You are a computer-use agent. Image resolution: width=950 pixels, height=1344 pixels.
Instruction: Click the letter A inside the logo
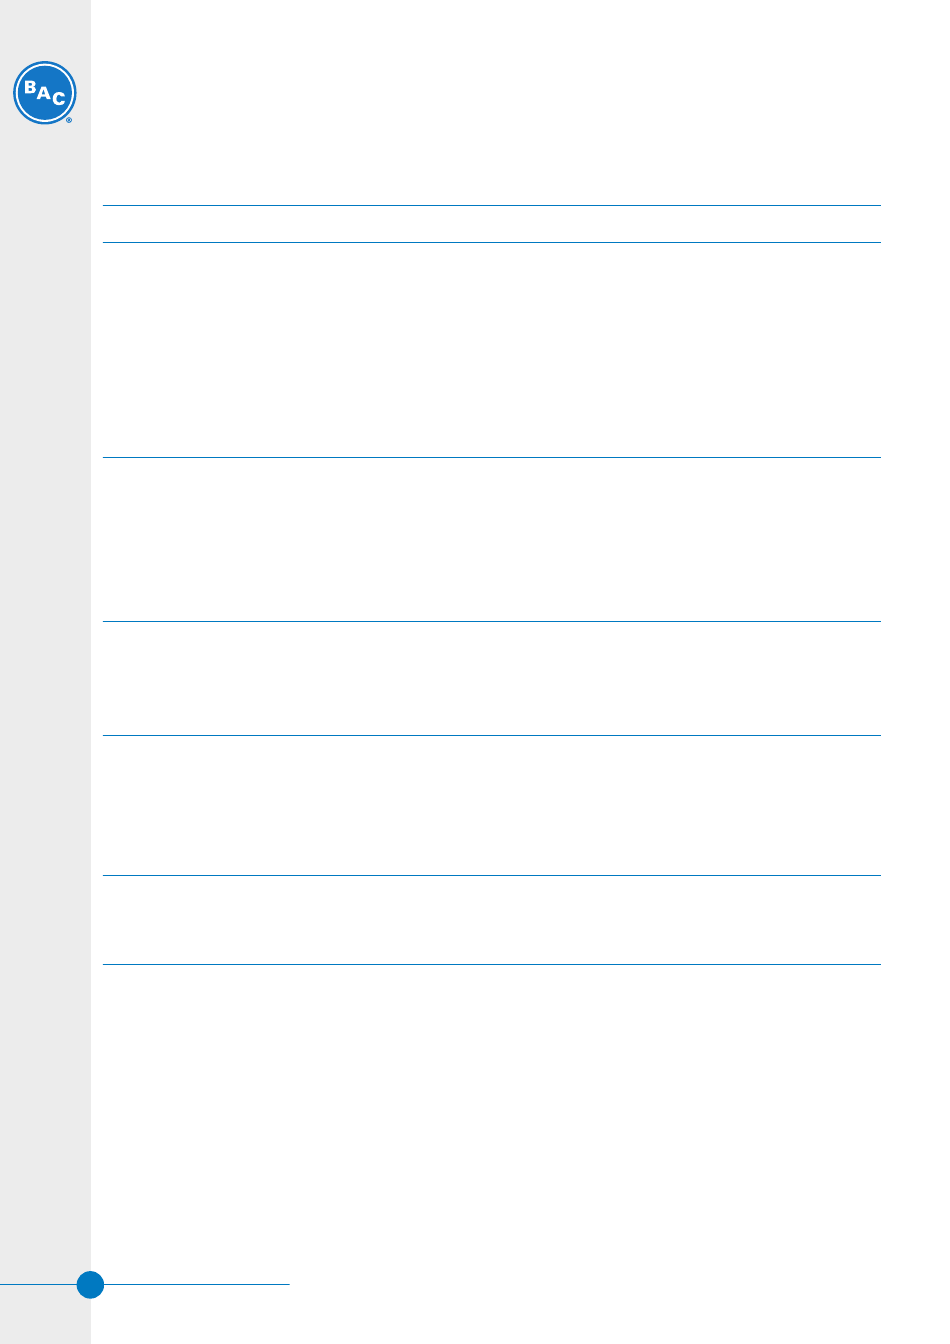pos(44,93)
